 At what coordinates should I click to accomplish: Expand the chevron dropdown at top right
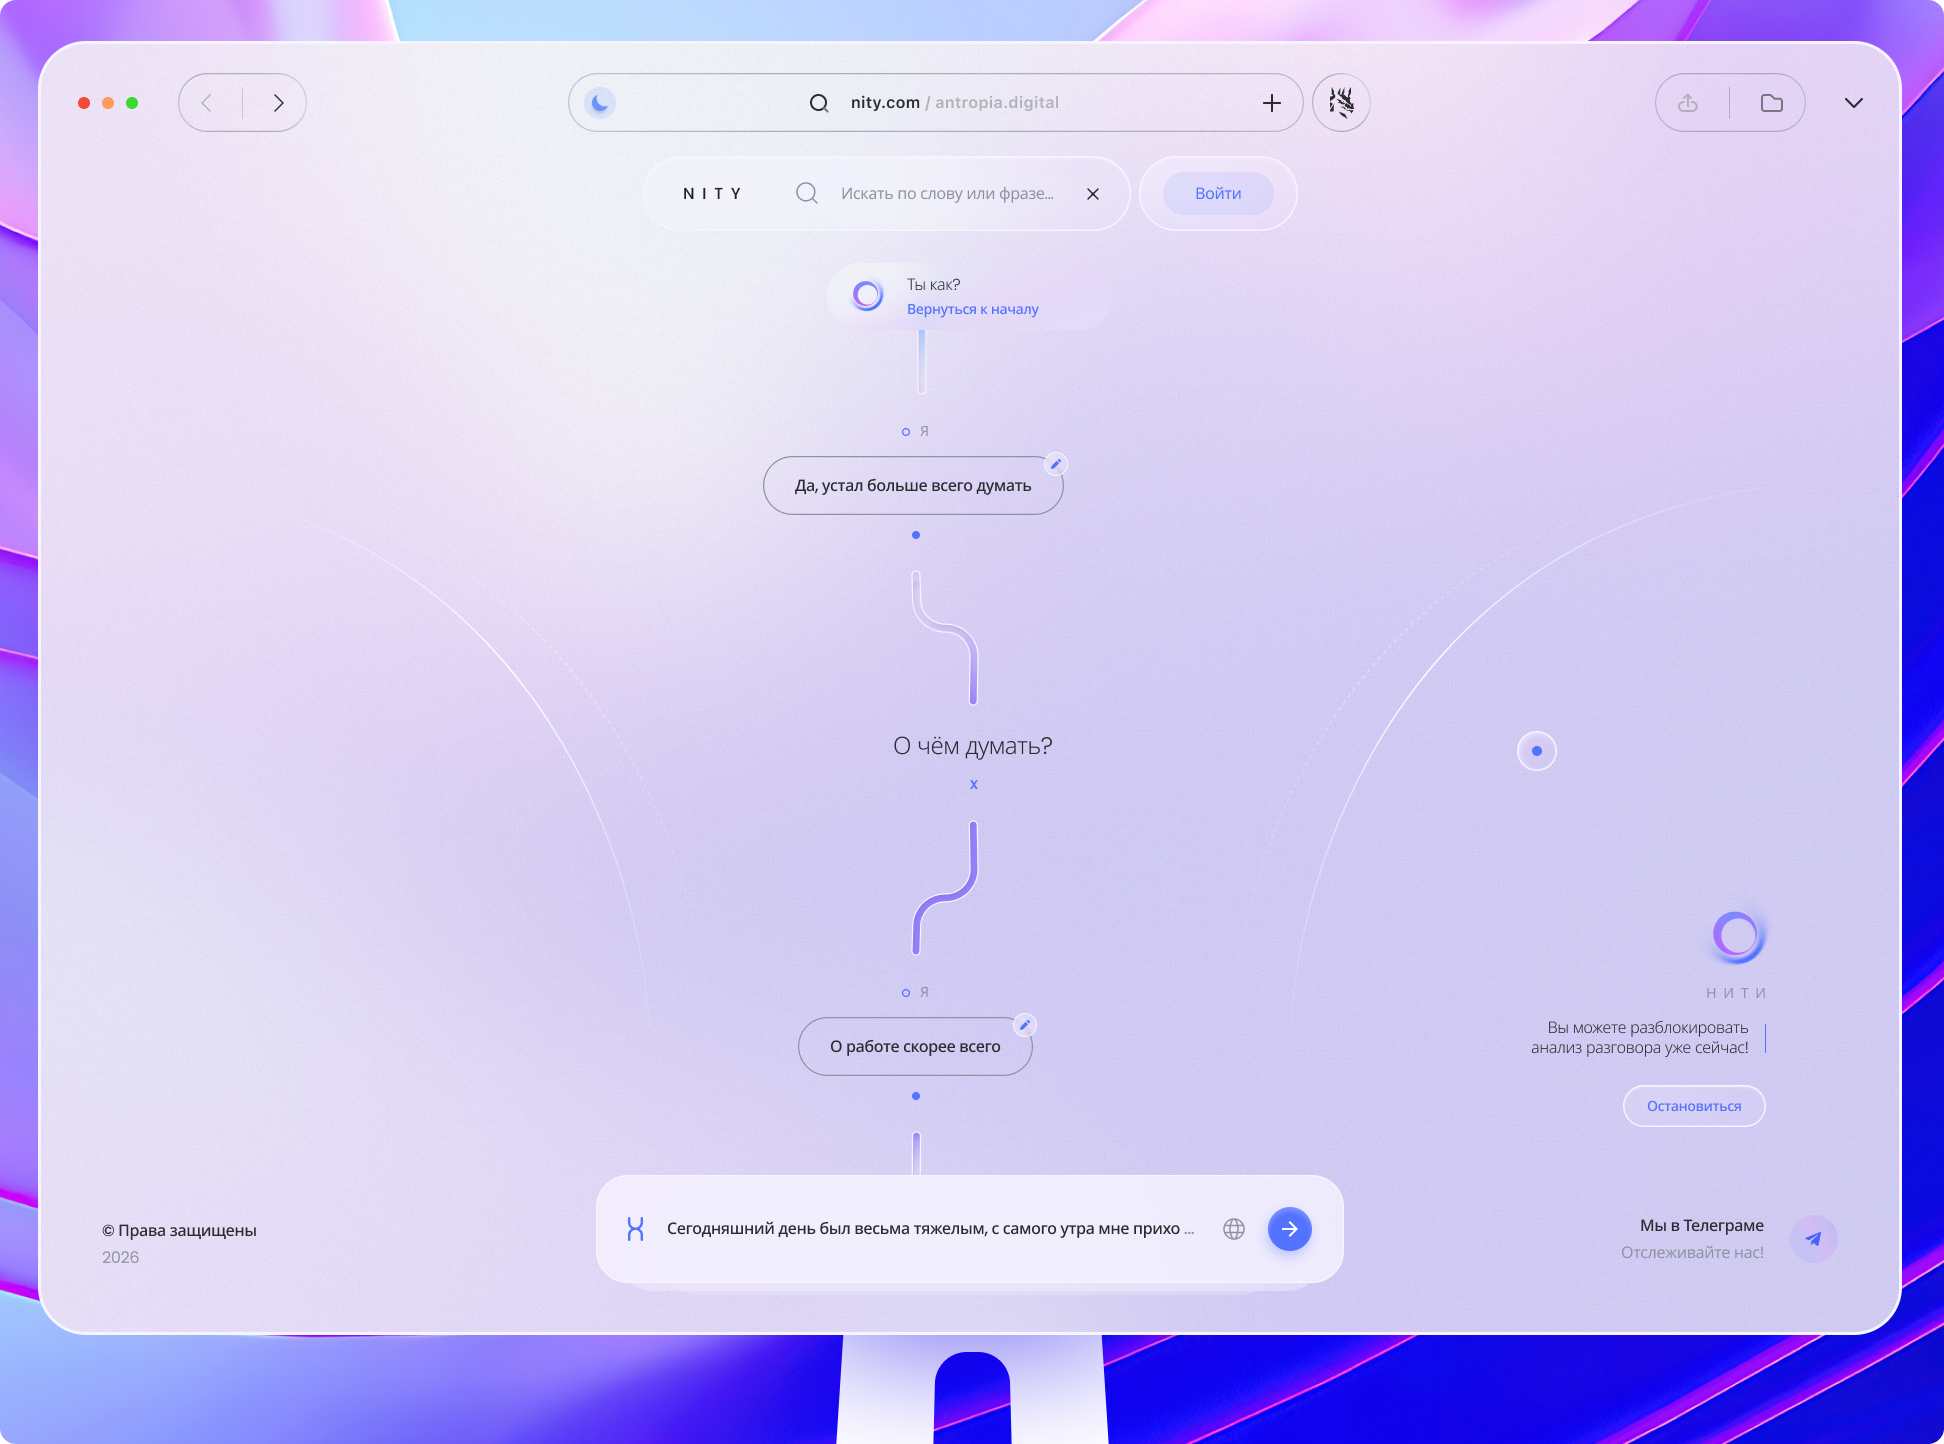pyautogui.click(x=1853, y=103)
